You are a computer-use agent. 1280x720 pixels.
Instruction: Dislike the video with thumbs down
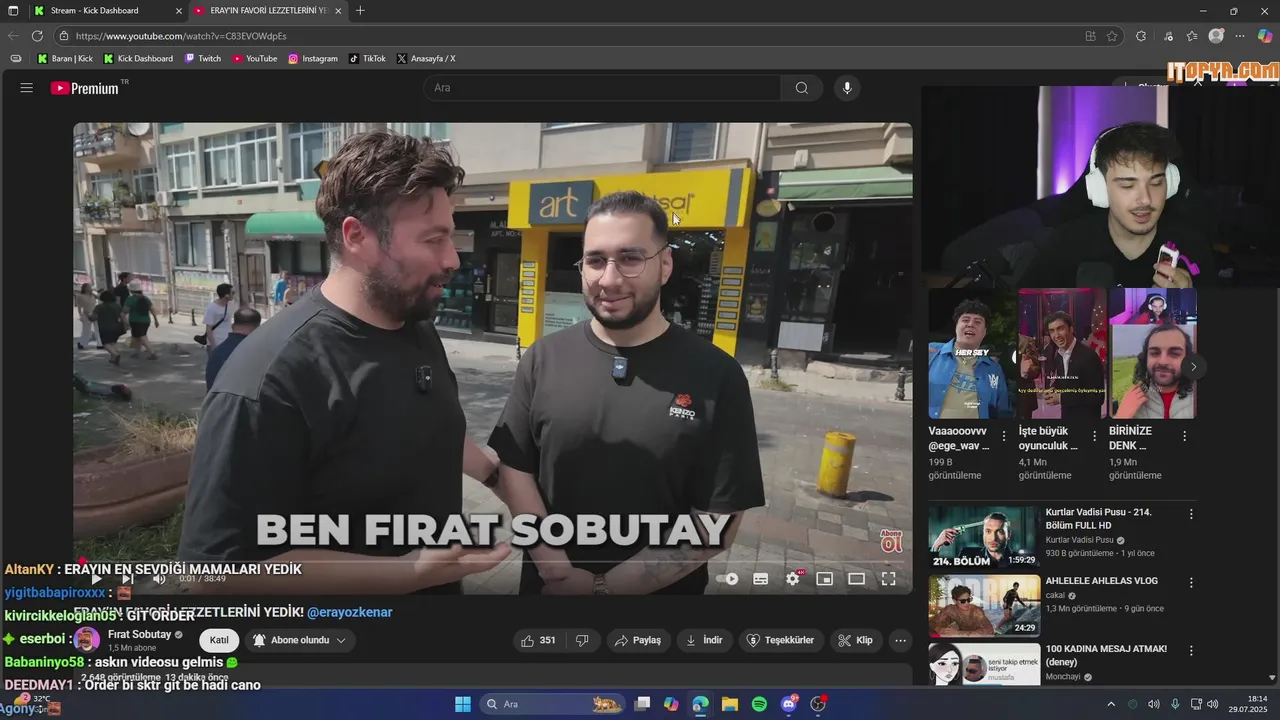582,640
